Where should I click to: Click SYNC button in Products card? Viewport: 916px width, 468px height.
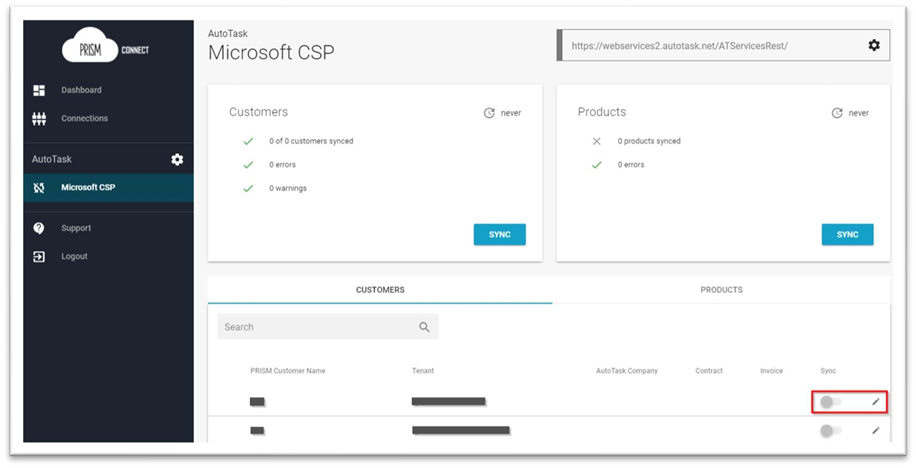848,234
